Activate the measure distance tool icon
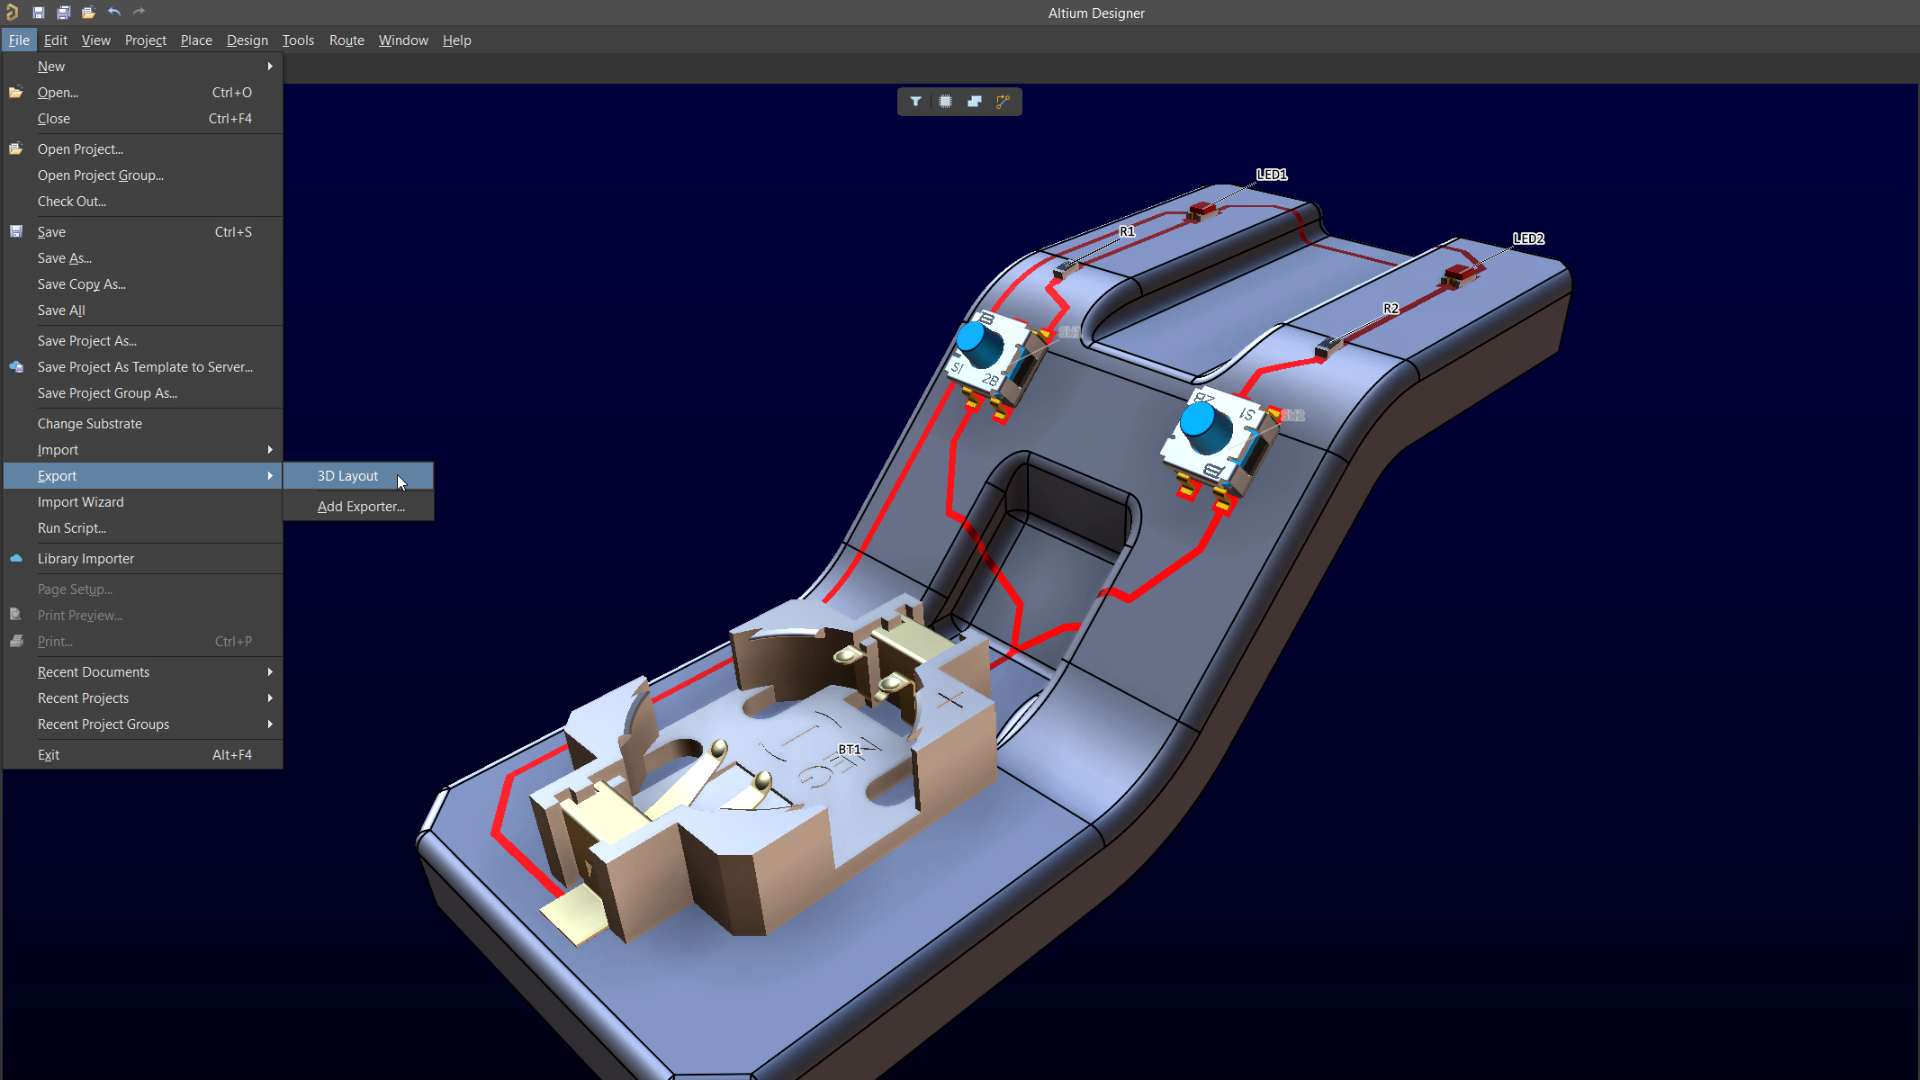 point(1003,101)
